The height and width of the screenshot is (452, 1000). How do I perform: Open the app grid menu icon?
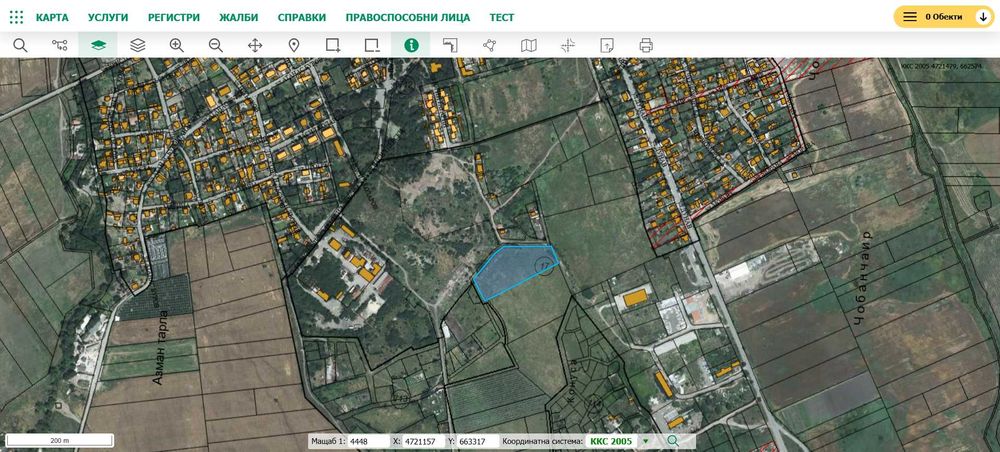point(16,17)
